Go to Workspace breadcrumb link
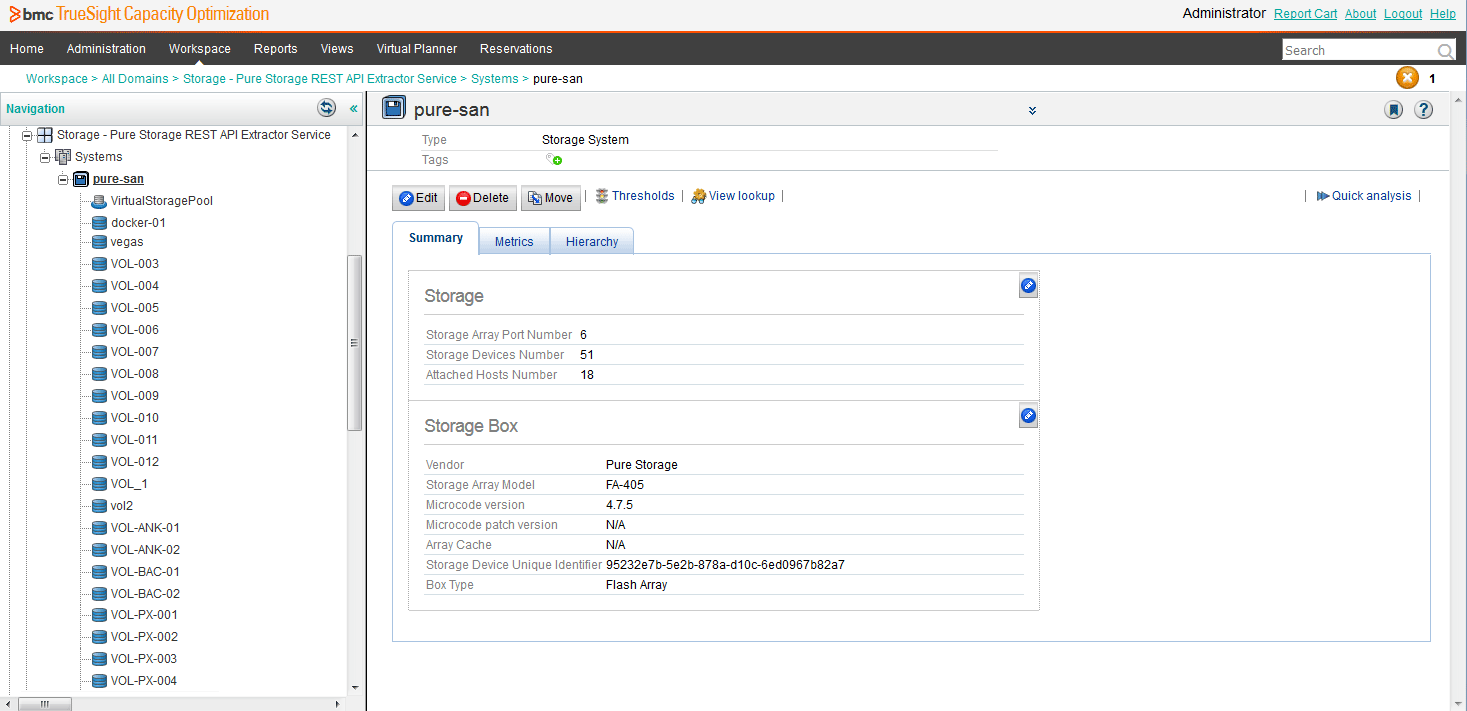Image resolution: width=1467 pixels, height=711 pixels. pyautogui.click(x=57, y=79)
